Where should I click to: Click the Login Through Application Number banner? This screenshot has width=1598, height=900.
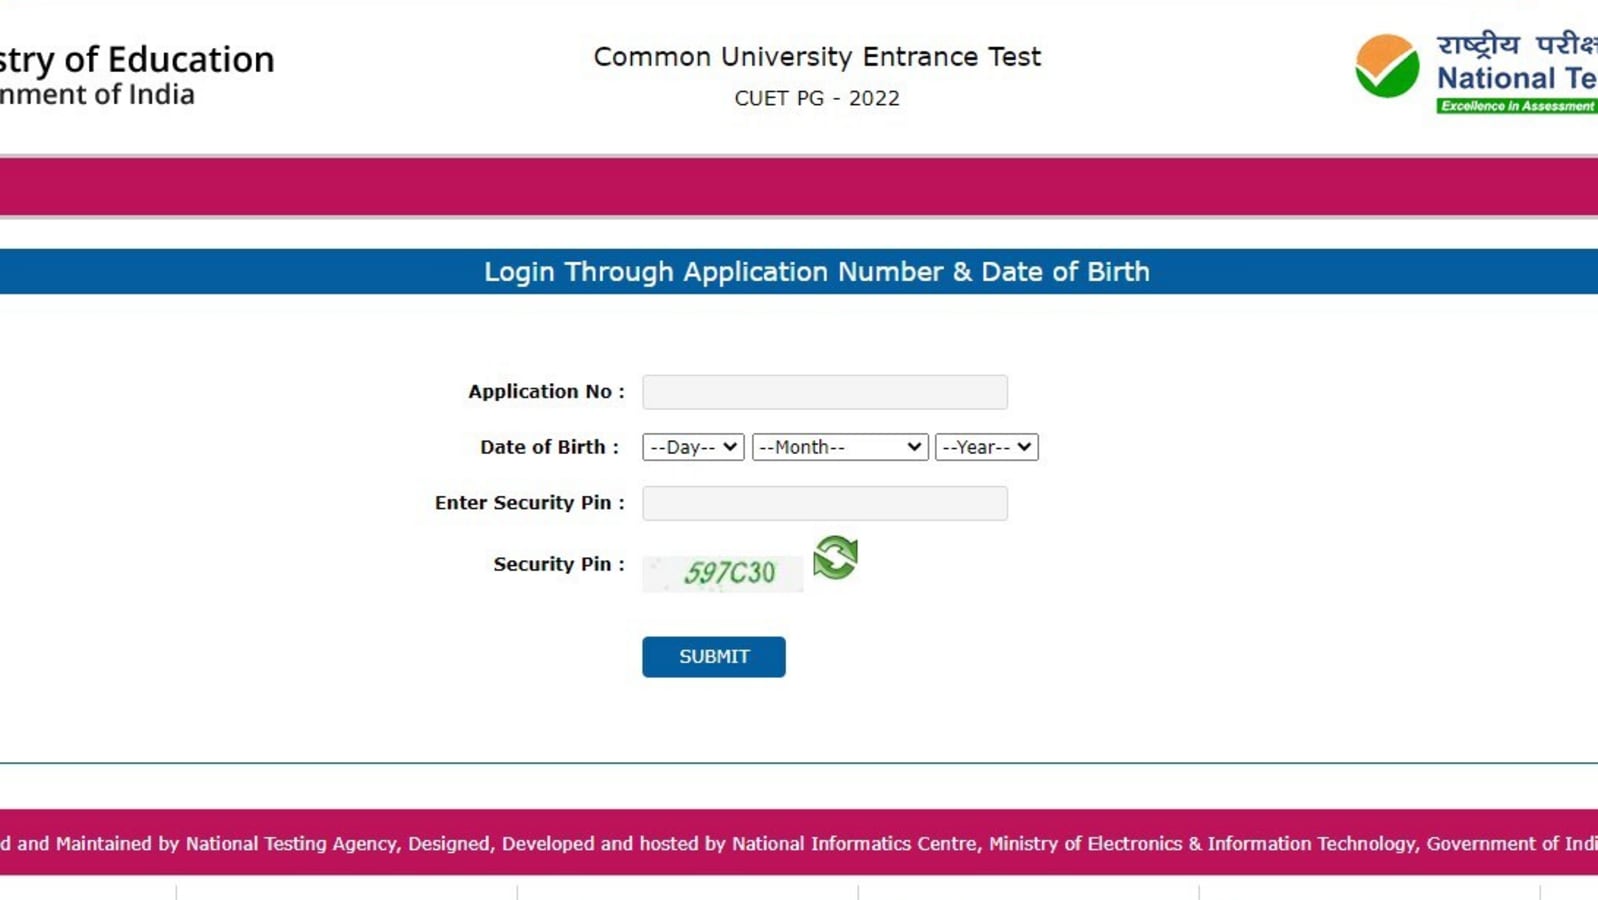pos(799,271)
